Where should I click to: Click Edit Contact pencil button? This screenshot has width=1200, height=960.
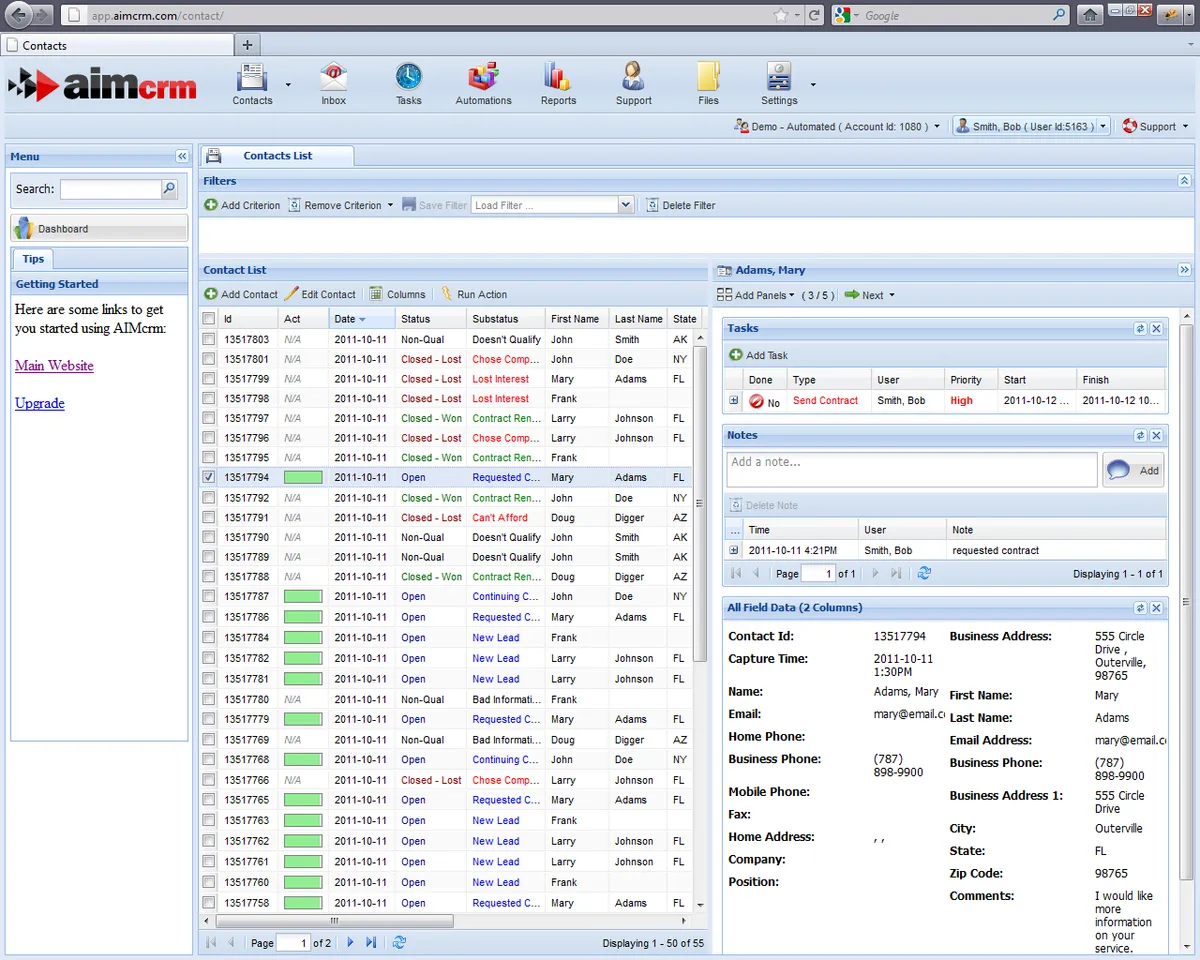[320, 294]
